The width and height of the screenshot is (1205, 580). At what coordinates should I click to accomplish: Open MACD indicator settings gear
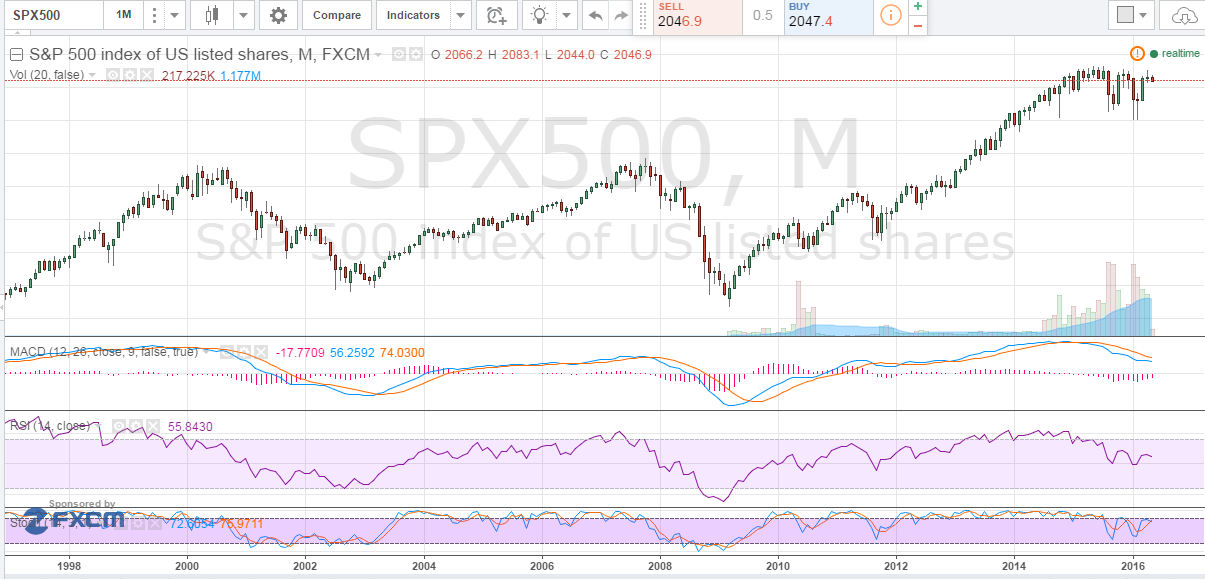coord(244,352)
